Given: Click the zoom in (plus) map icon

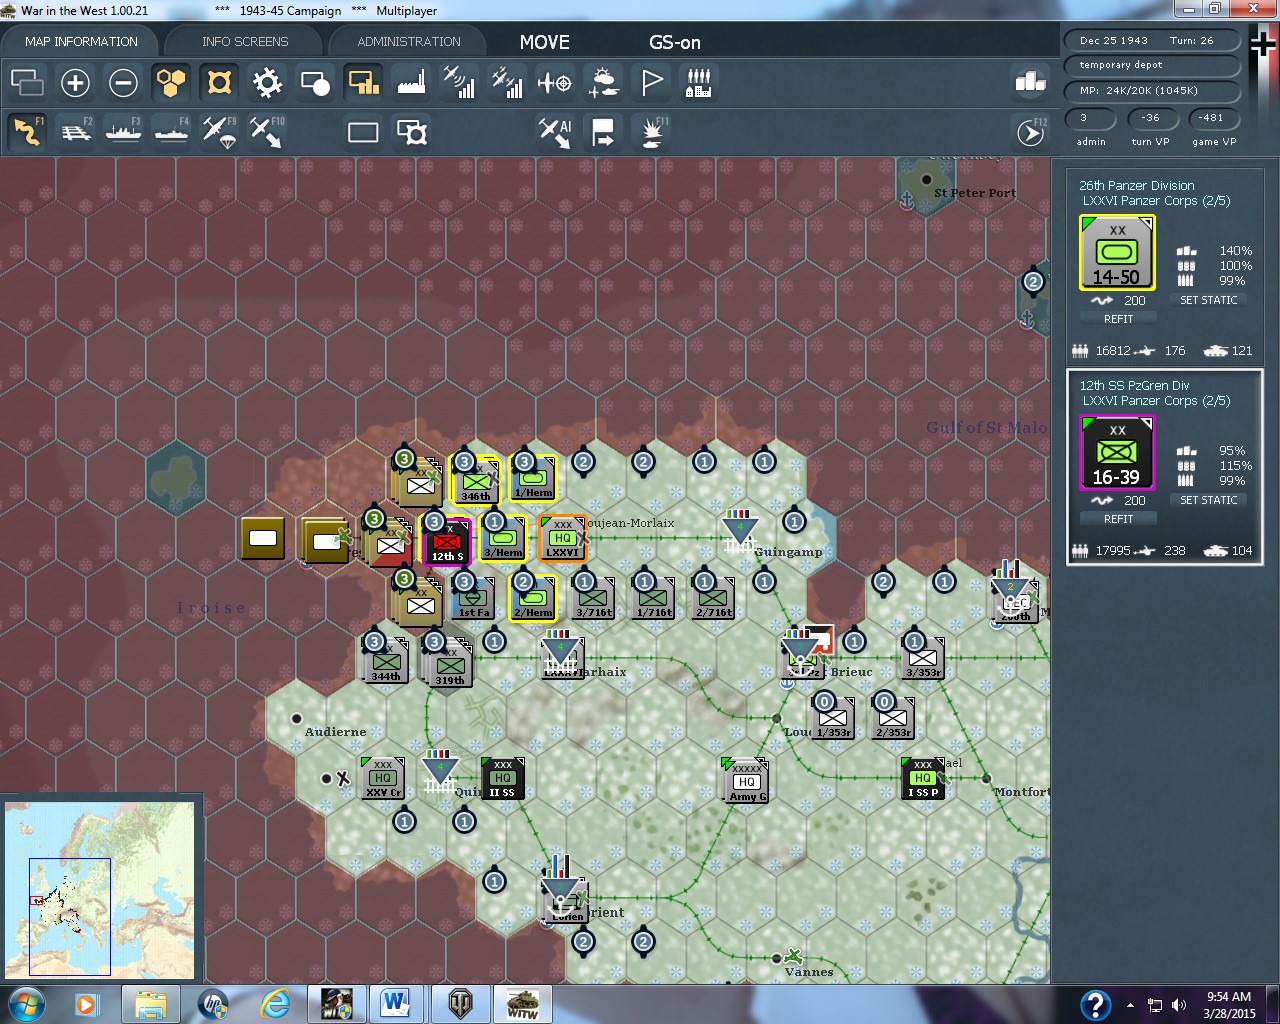Looking at the screenshot, I should 75,82.
